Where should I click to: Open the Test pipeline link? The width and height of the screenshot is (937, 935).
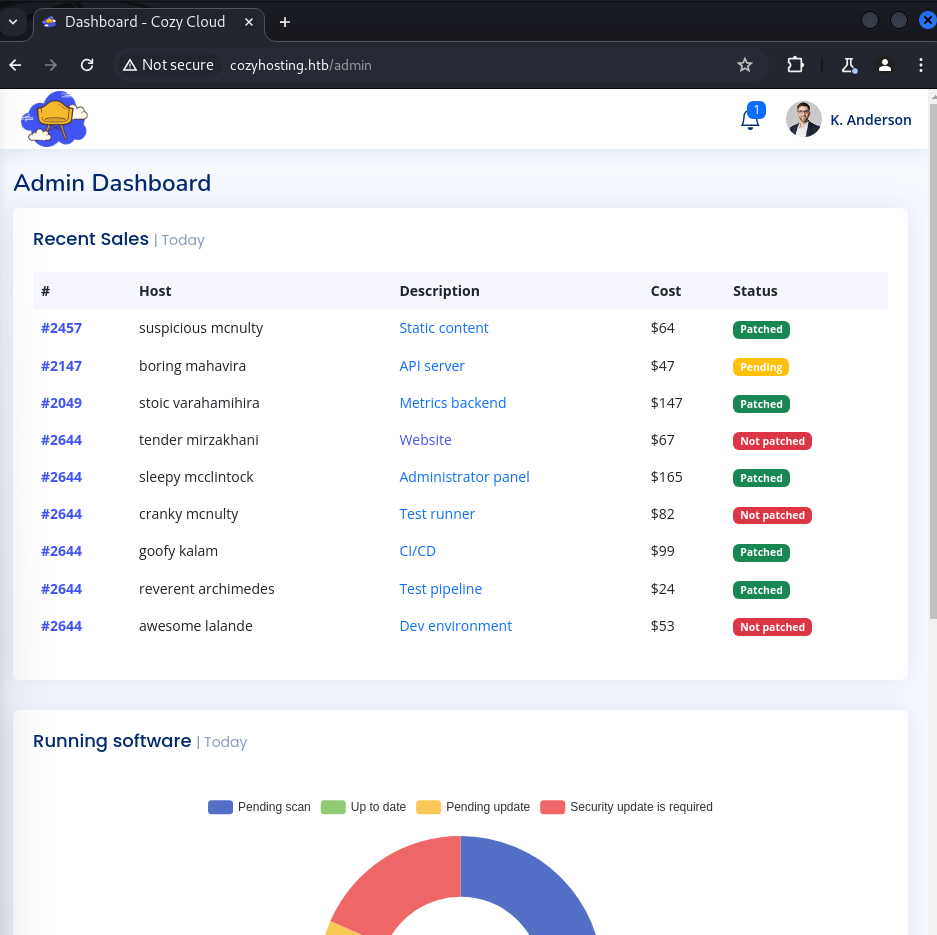pyautogui.click(x=440, y=588)
